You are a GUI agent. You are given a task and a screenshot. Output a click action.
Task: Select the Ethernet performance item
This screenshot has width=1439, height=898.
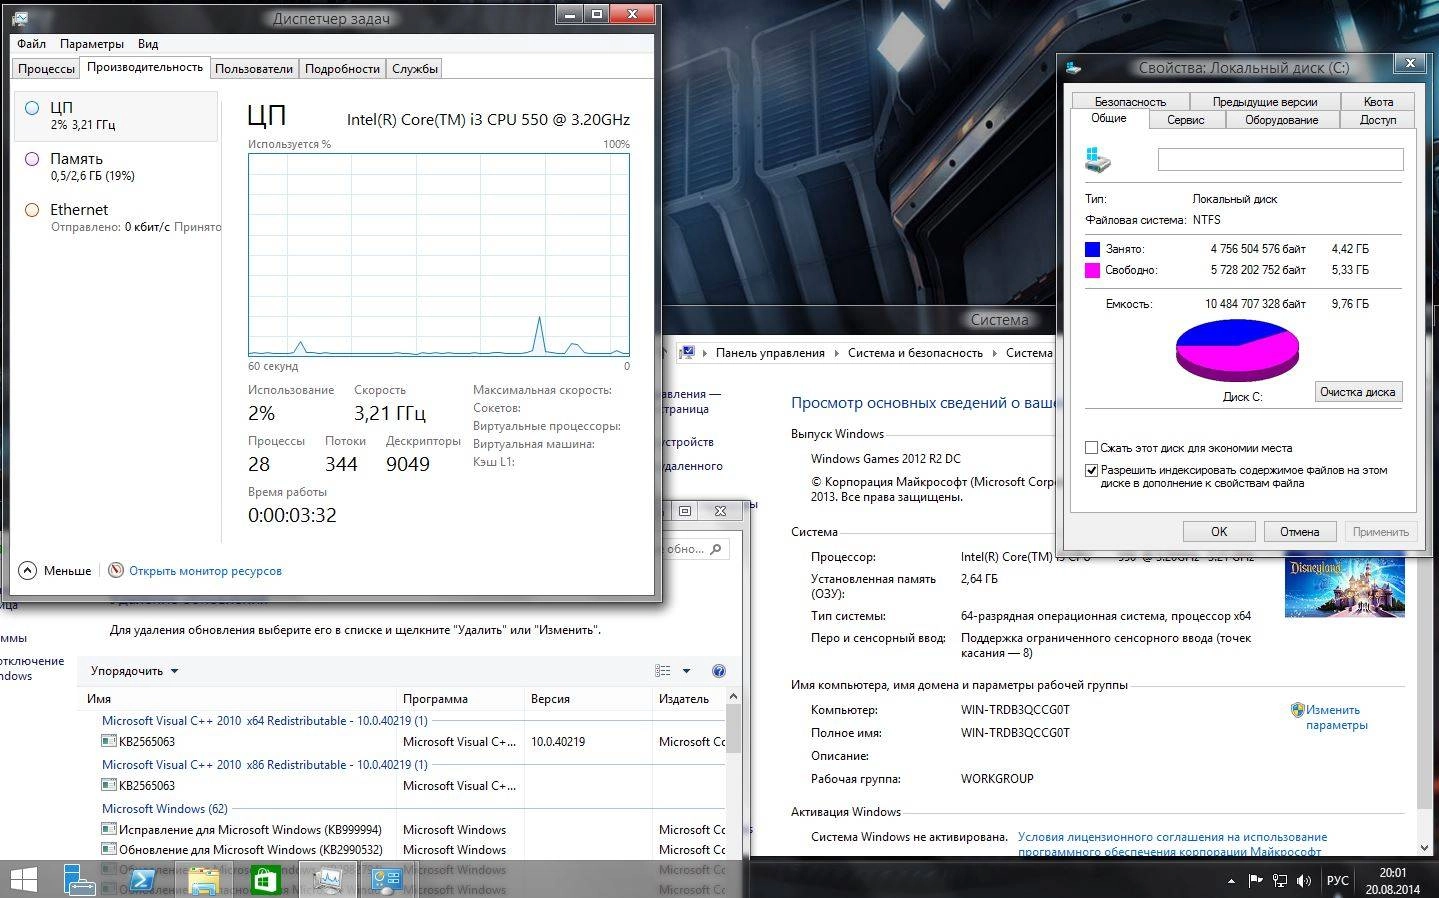116,218
